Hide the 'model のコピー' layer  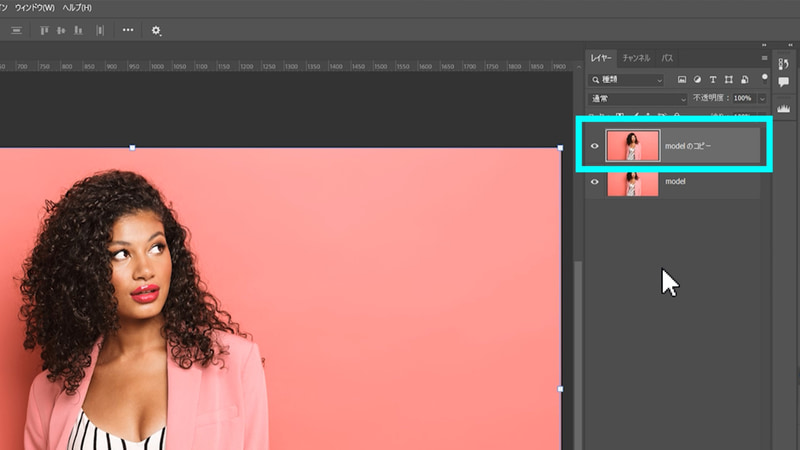click(594, 146)
